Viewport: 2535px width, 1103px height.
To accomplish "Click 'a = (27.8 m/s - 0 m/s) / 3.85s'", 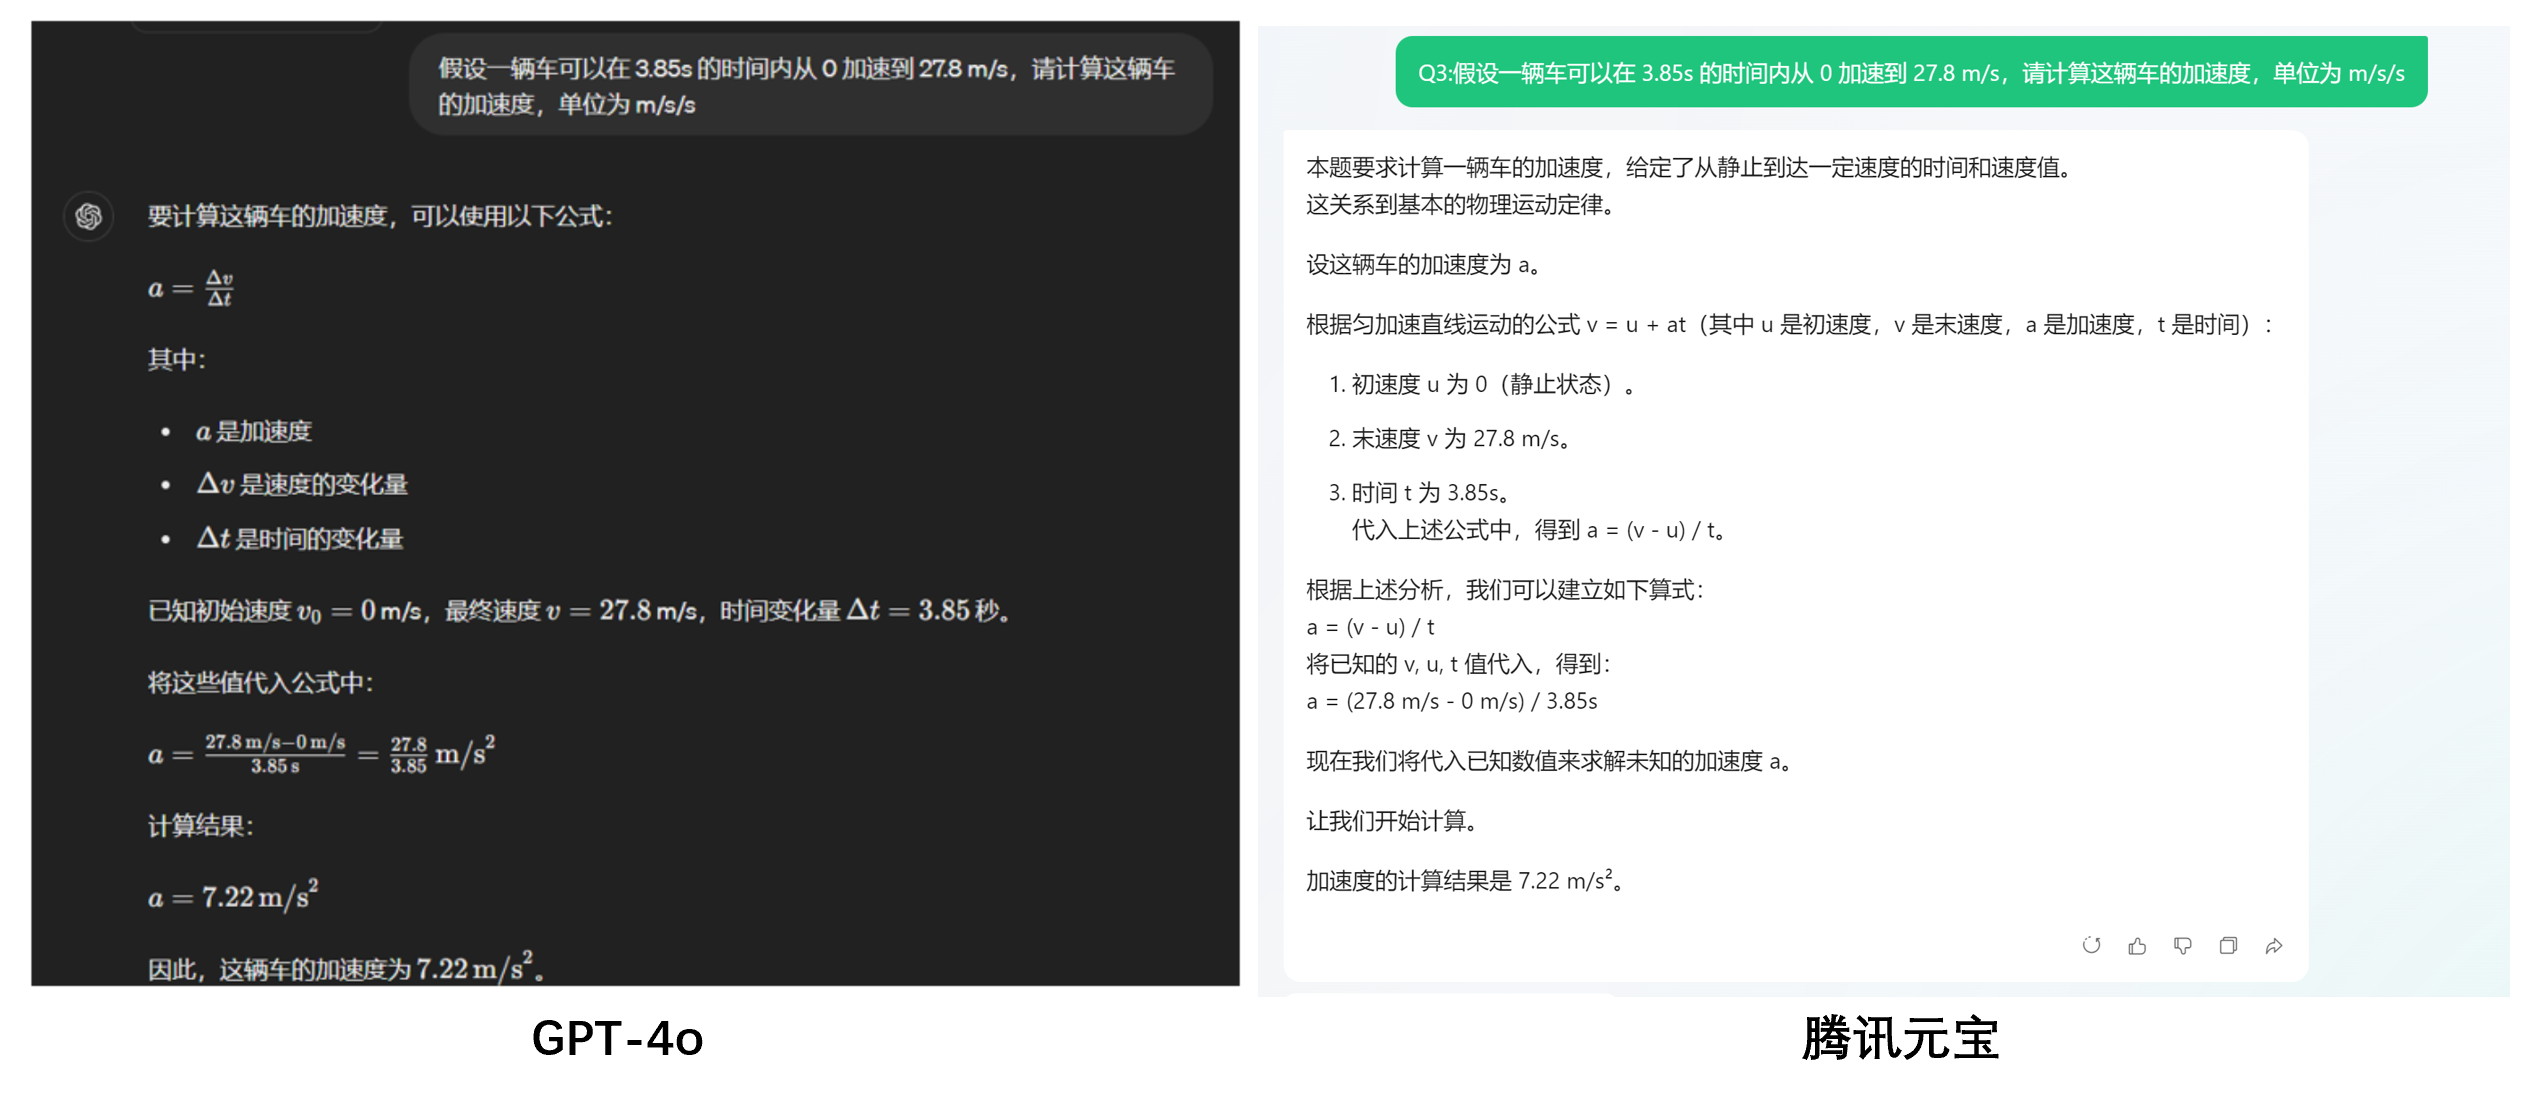I will (1452, 701).
